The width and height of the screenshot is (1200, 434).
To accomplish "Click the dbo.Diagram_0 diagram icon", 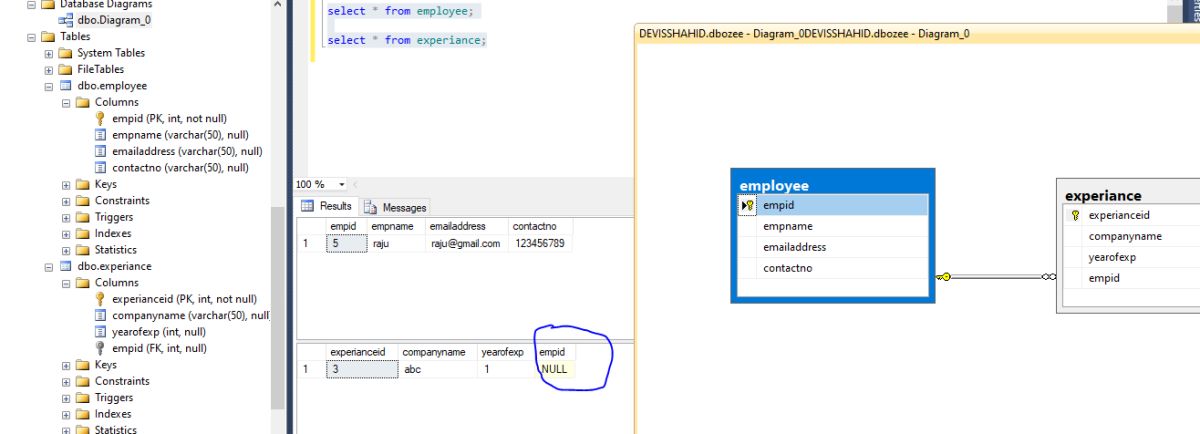I will coord(66,20).
